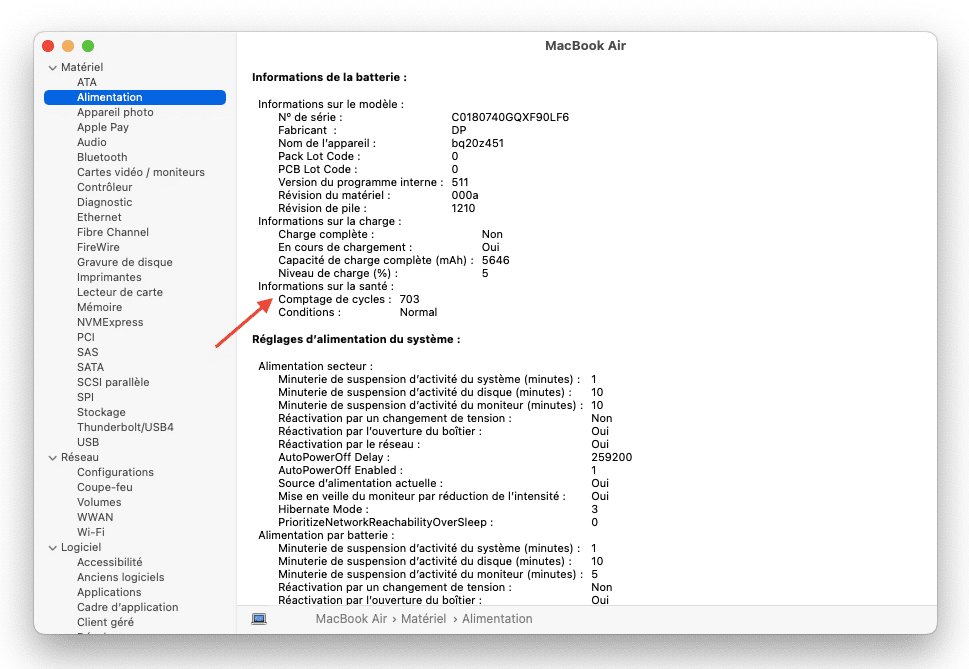Screen dimensions: 969x669
Task: Select WWAN in the sidebar
Action: pyautogui.click(x=95, y=517)
